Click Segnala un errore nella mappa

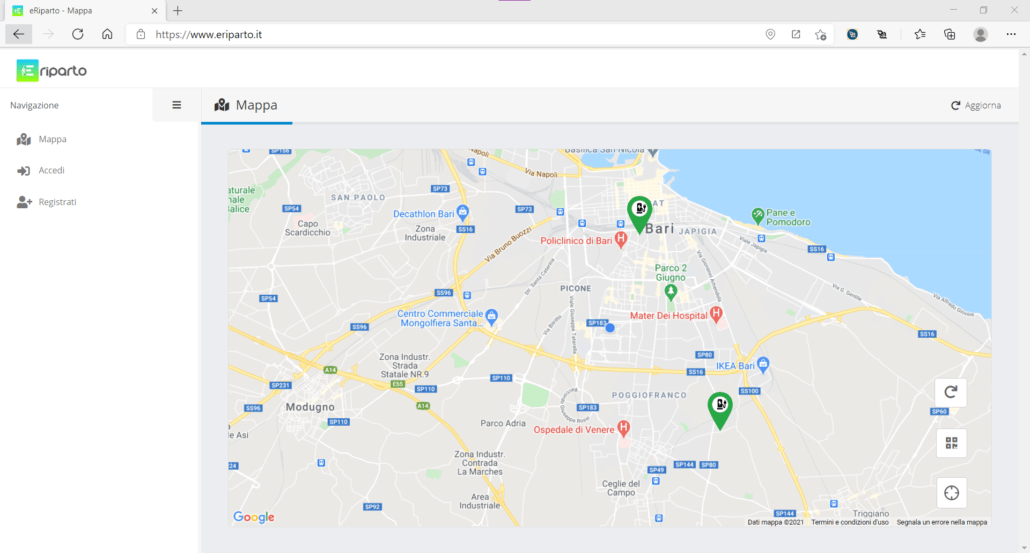tap(941, 522)
